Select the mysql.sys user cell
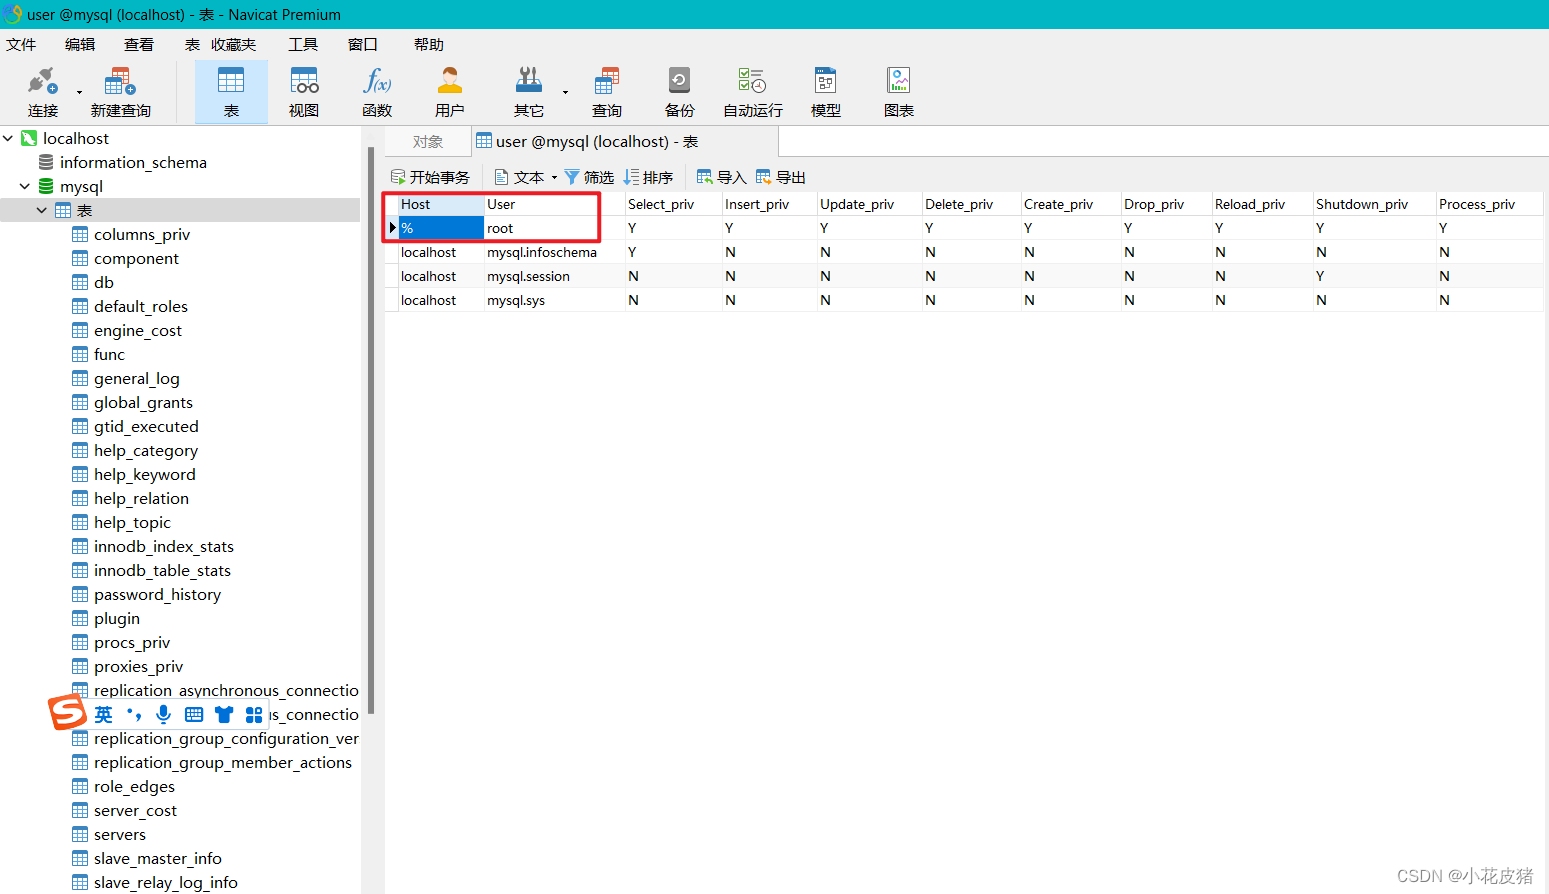The width and height of the screenshot is (1549, 894). tap(554, 300)
